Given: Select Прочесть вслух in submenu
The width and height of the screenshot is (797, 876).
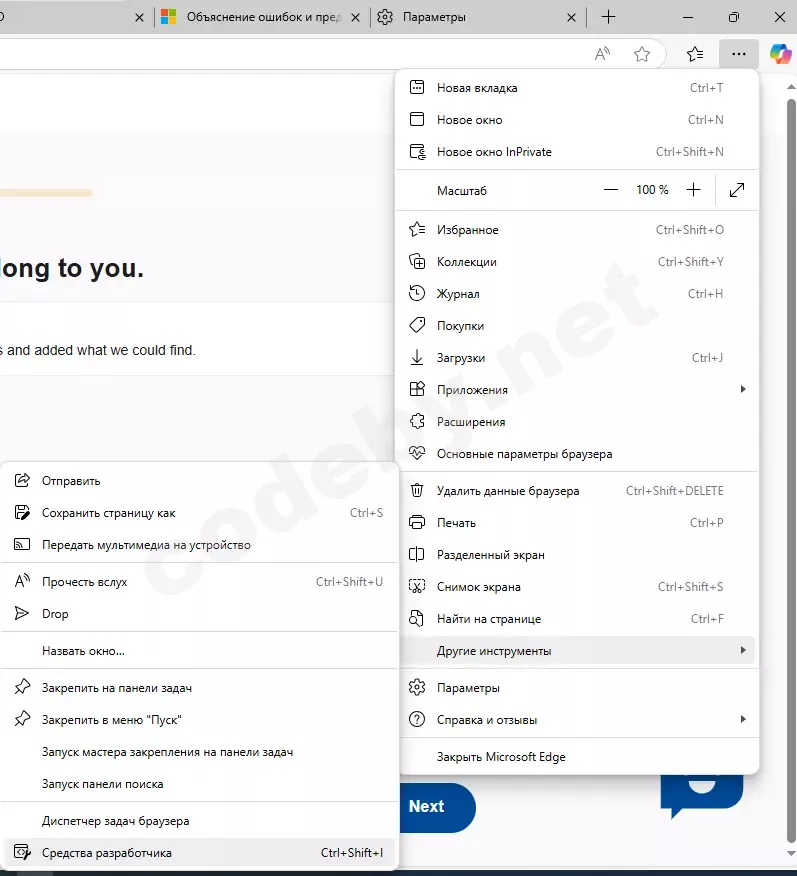Looking at the screenshot, I should (199, 582).
